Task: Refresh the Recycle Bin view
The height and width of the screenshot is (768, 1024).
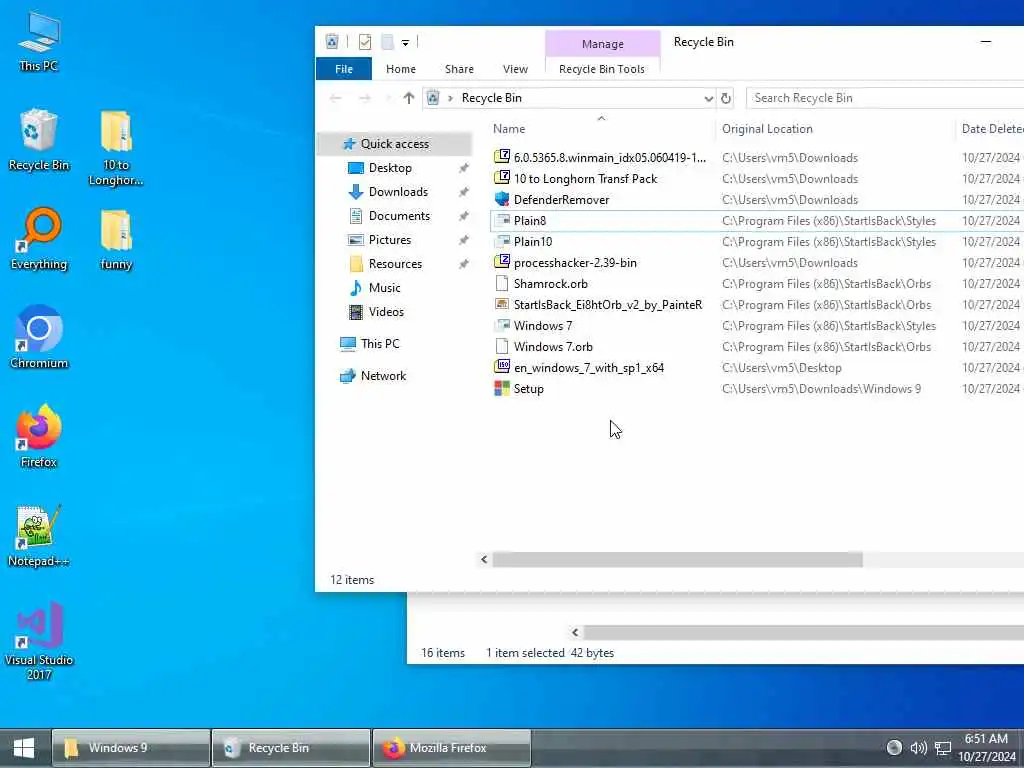Action: tap(726, 98)
